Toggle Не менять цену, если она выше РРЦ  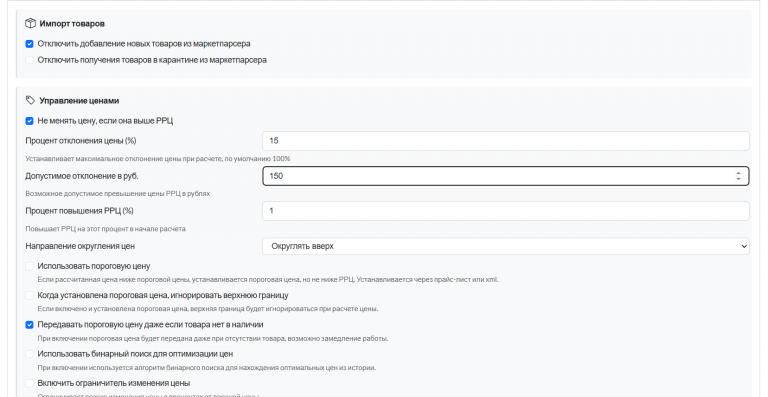pos(29,120)
